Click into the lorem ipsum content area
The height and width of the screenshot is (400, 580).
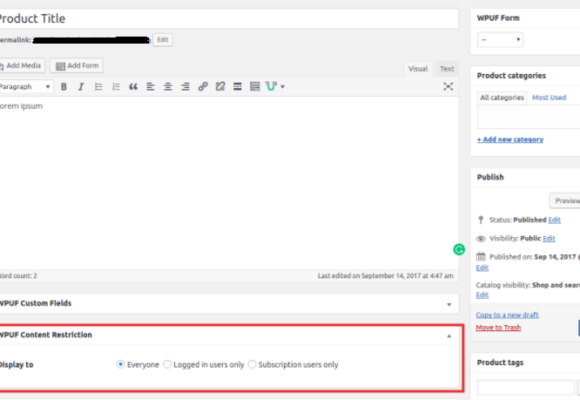(228, 183)
